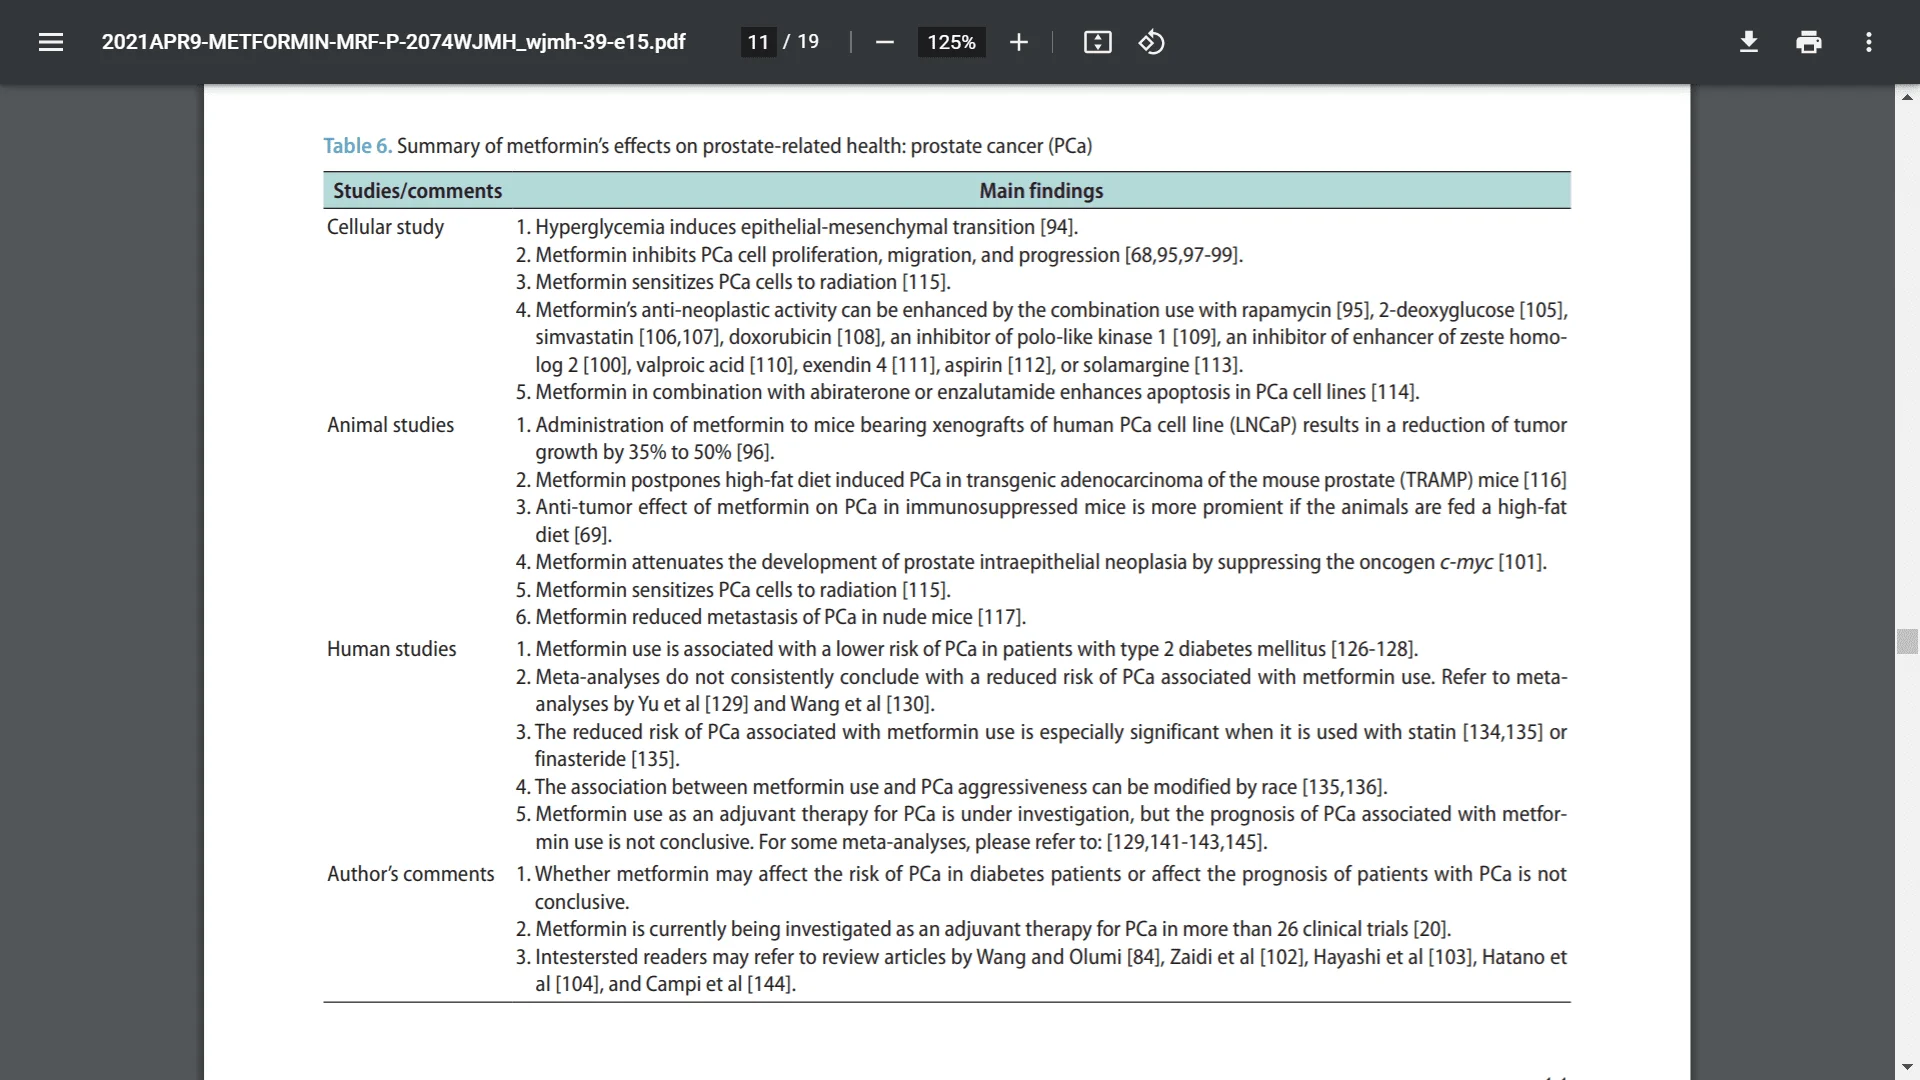Screen dimensions: 1920x1080
Task: Click reference [129,141-143,145] for meta-analyses
Action: 1186,842
